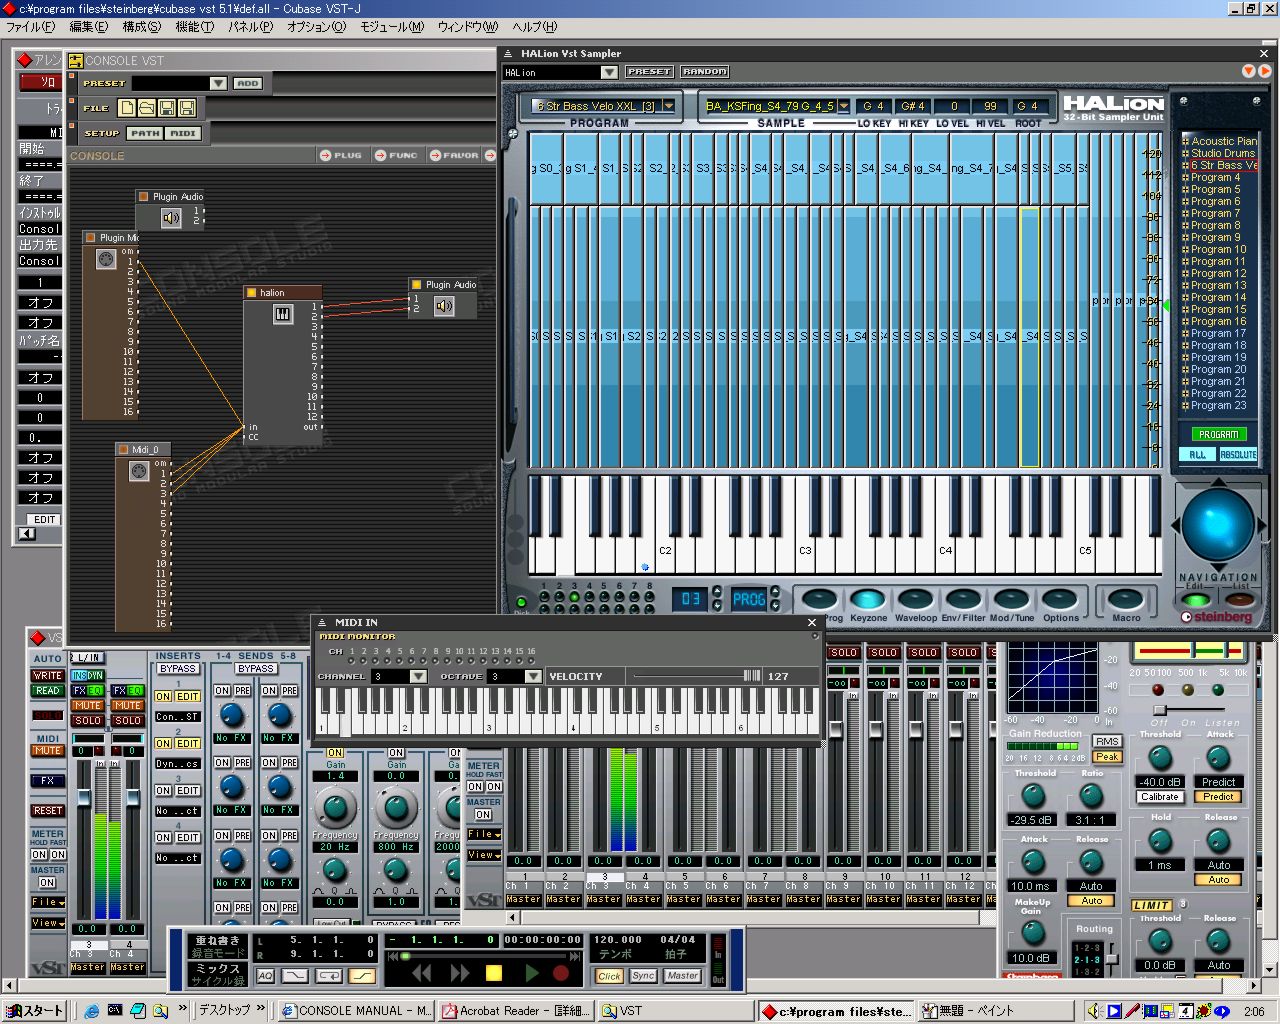Start playback with the green Play button
Screen dimensions: 1280x1024
(531, 972)
